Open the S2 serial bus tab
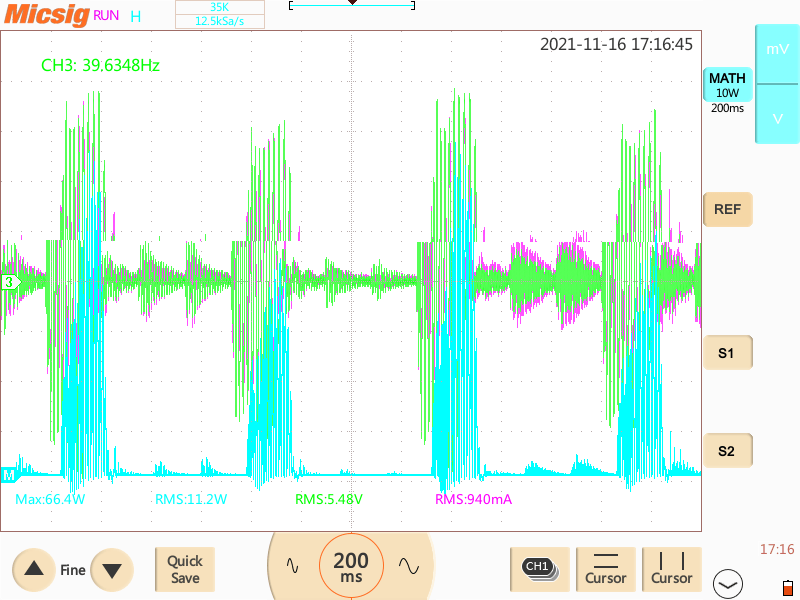Viewport: 800px width, 600px height. tap(728, 451)
